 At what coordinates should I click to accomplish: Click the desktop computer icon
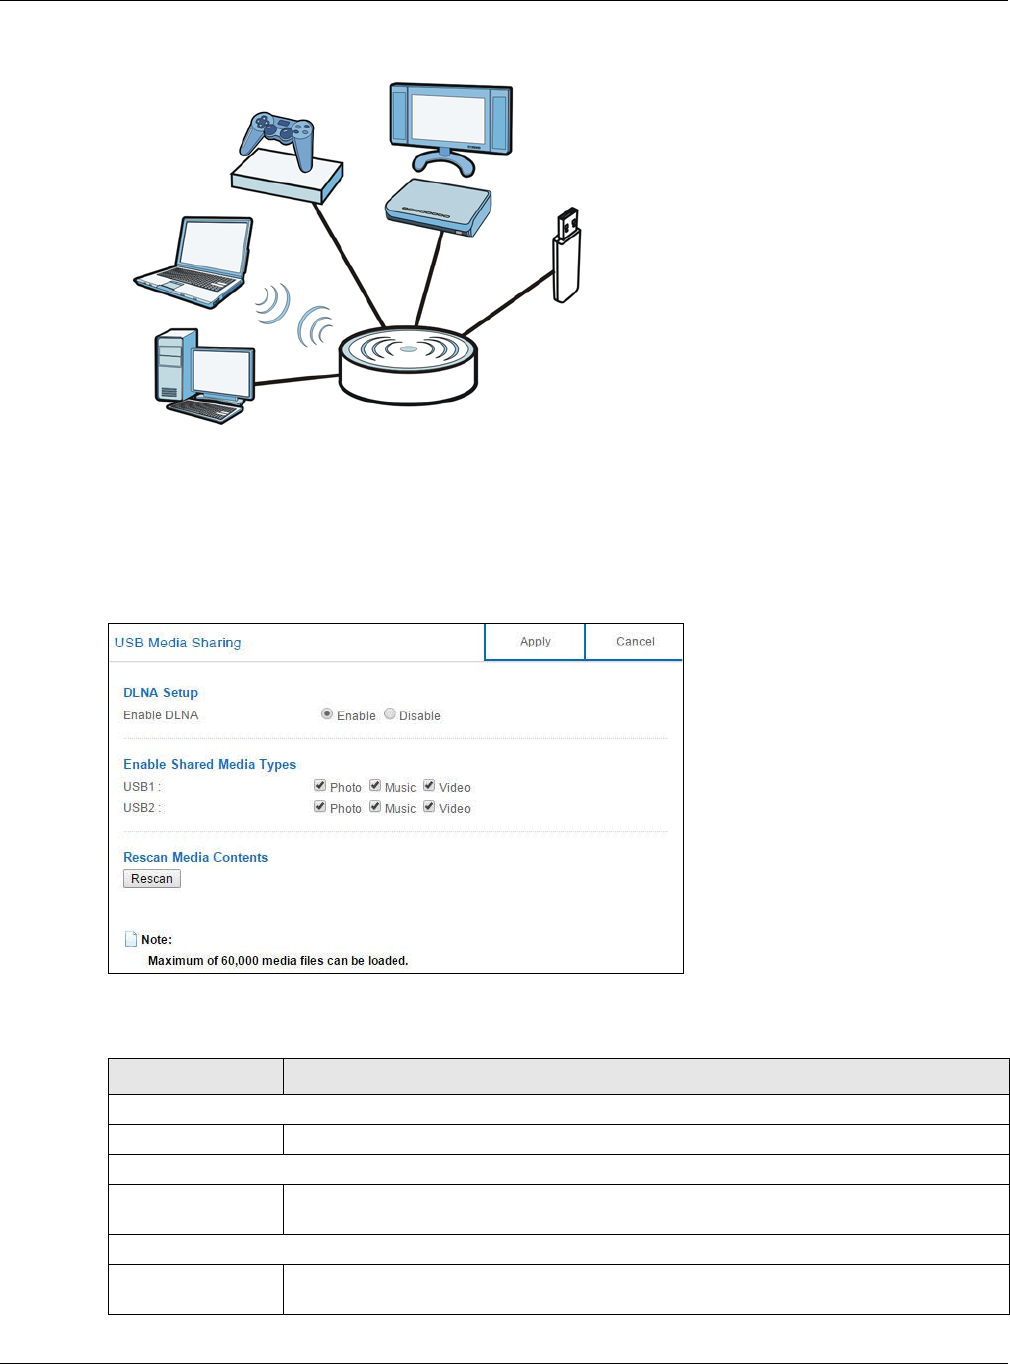[205, 377]
